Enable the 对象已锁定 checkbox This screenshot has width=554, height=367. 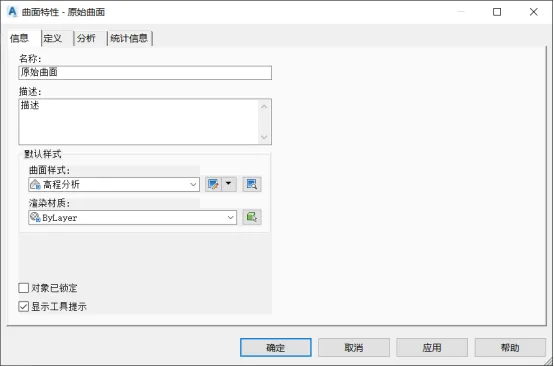click(x=24, y=288)
